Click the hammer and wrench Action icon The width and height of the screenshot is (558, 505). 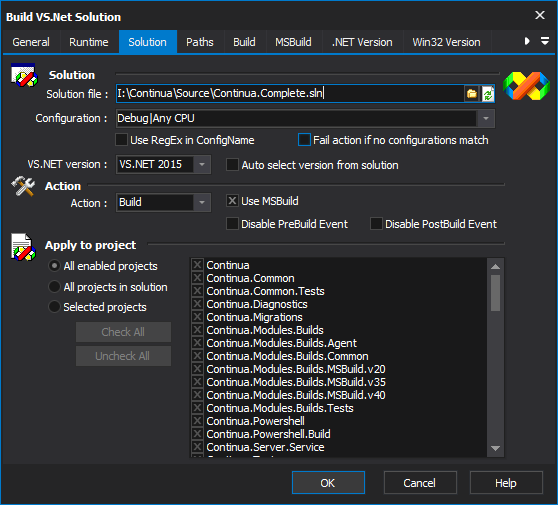click(23, 186)
